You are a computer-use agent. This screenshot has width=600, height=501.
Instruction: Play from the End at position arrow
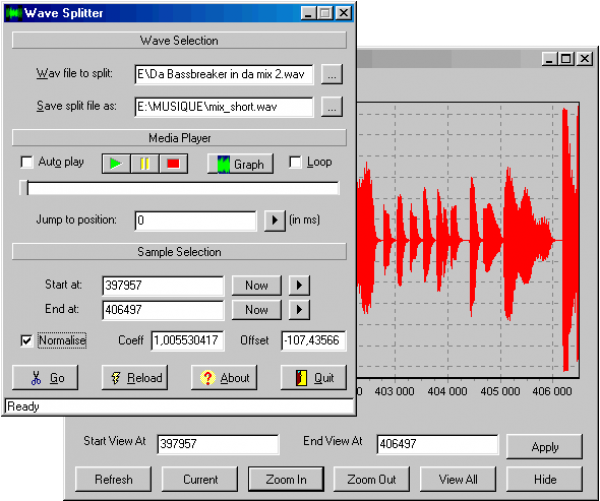pyautogui.click(x=299, y=310)
